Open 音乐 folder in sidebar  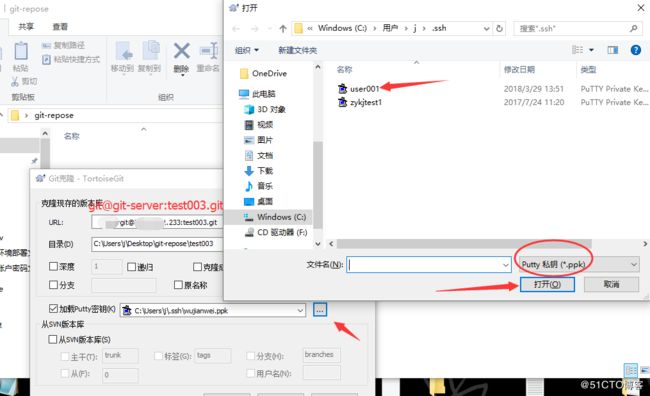258,186
